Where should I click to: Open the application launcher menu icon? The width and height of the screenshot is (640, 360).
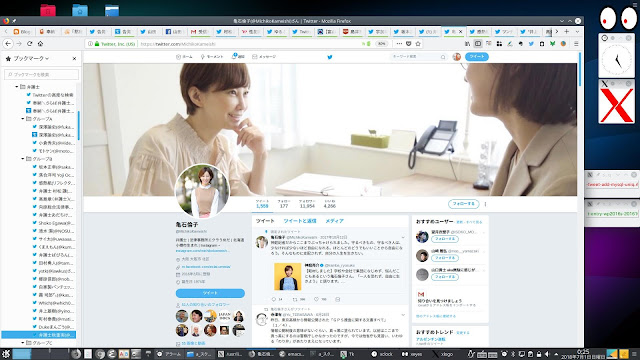click(6, 353)
